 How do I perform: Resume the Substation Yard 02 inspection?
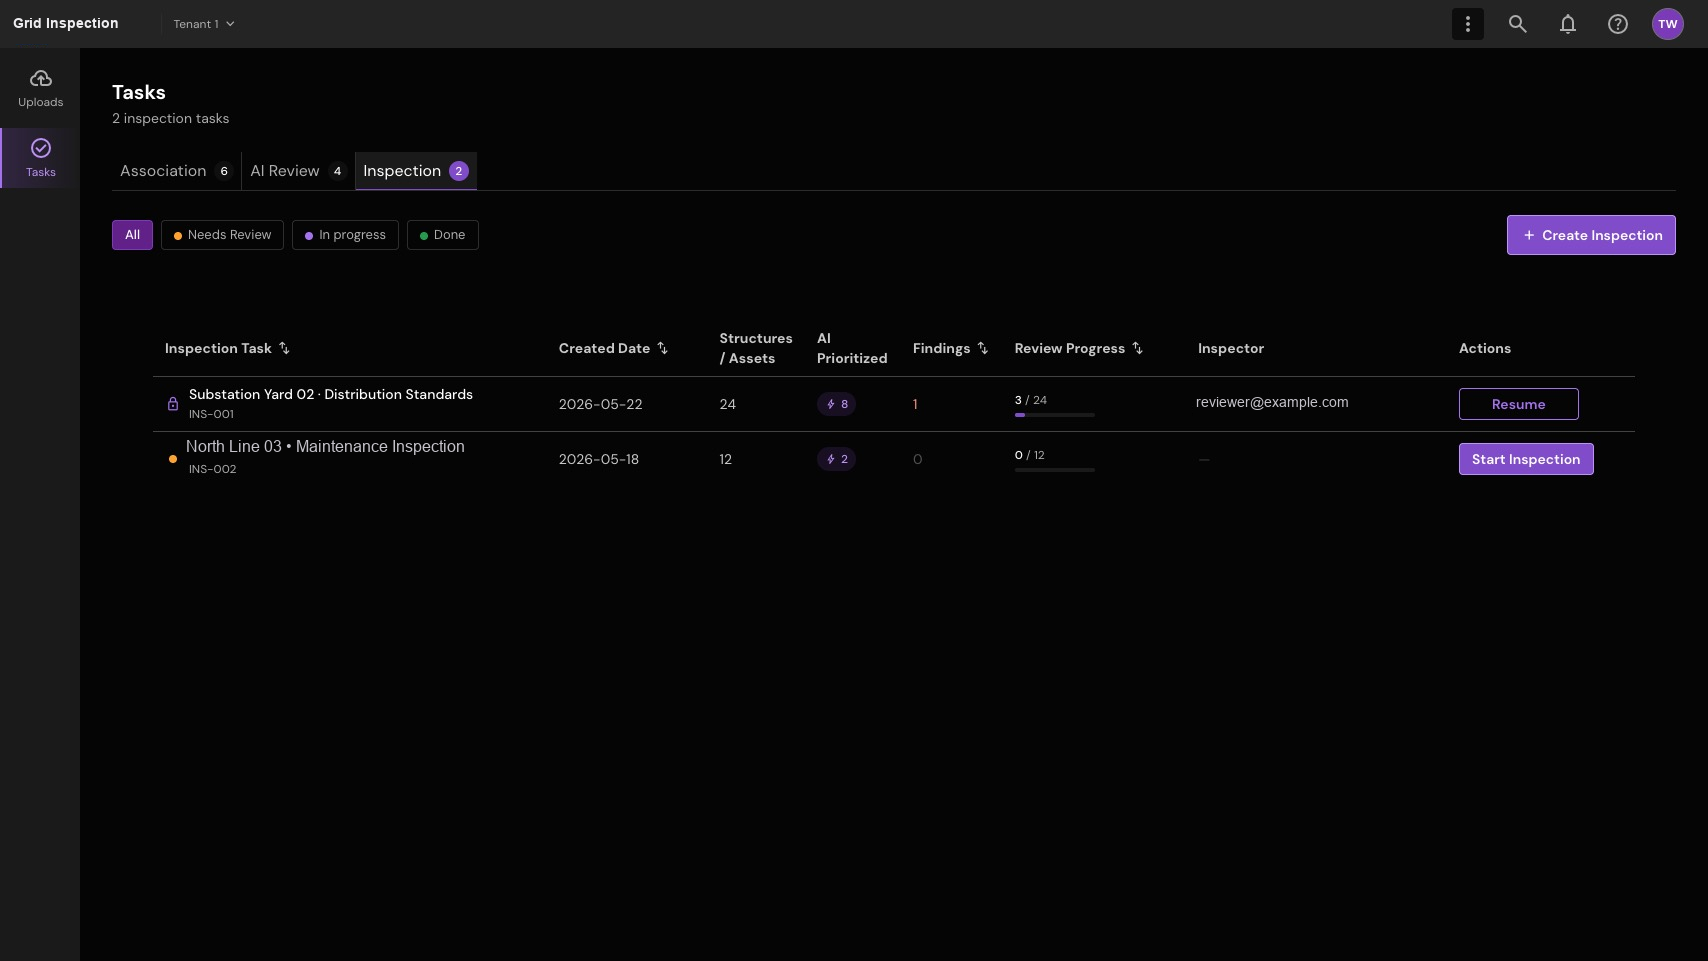tap(1519, 404)
